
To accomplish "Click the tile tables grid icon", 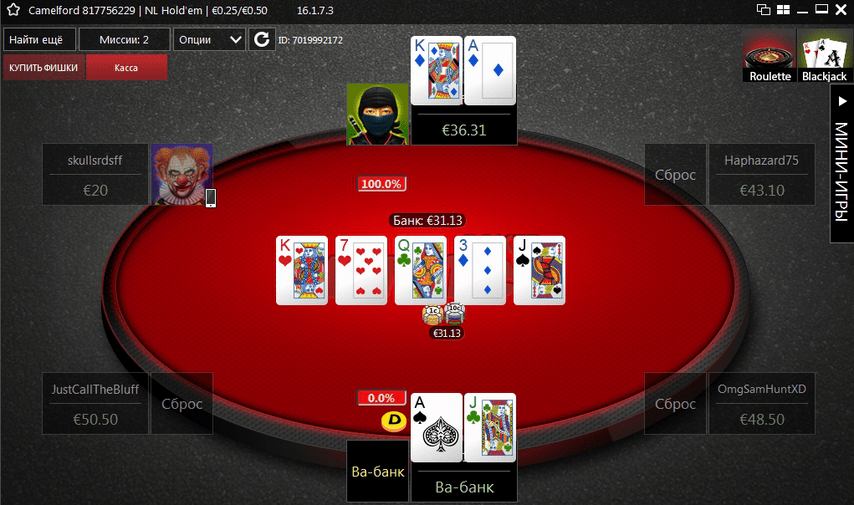I will 783,10.
